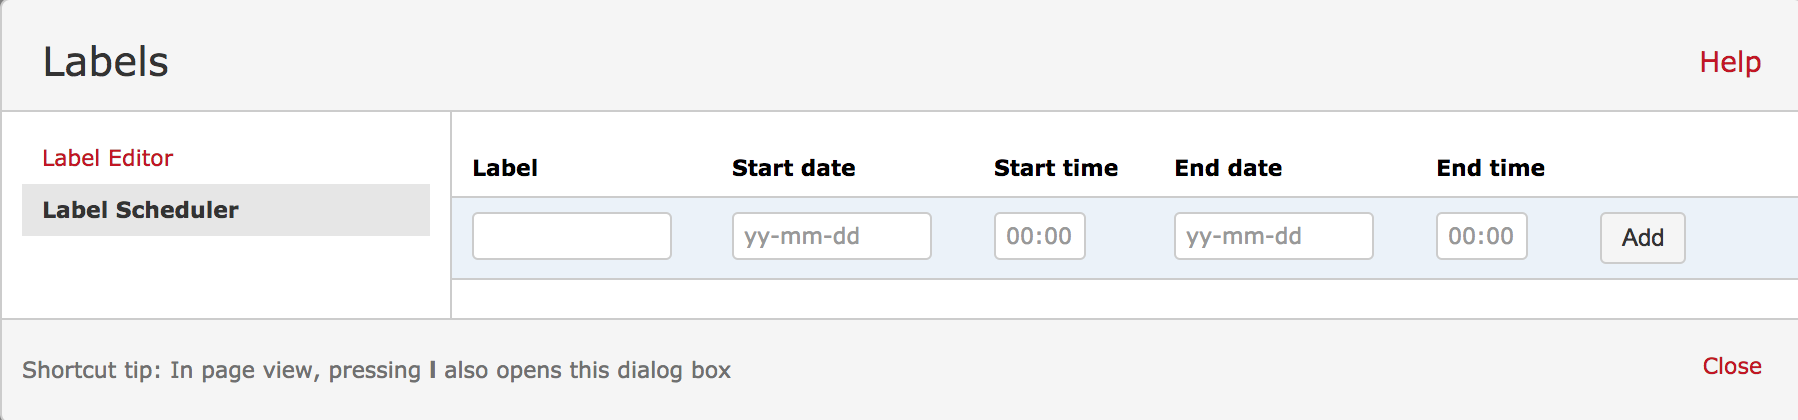The image size is (1798, 420).
Task: Click the Start time column header
Action: click(x=1056, y=168)
